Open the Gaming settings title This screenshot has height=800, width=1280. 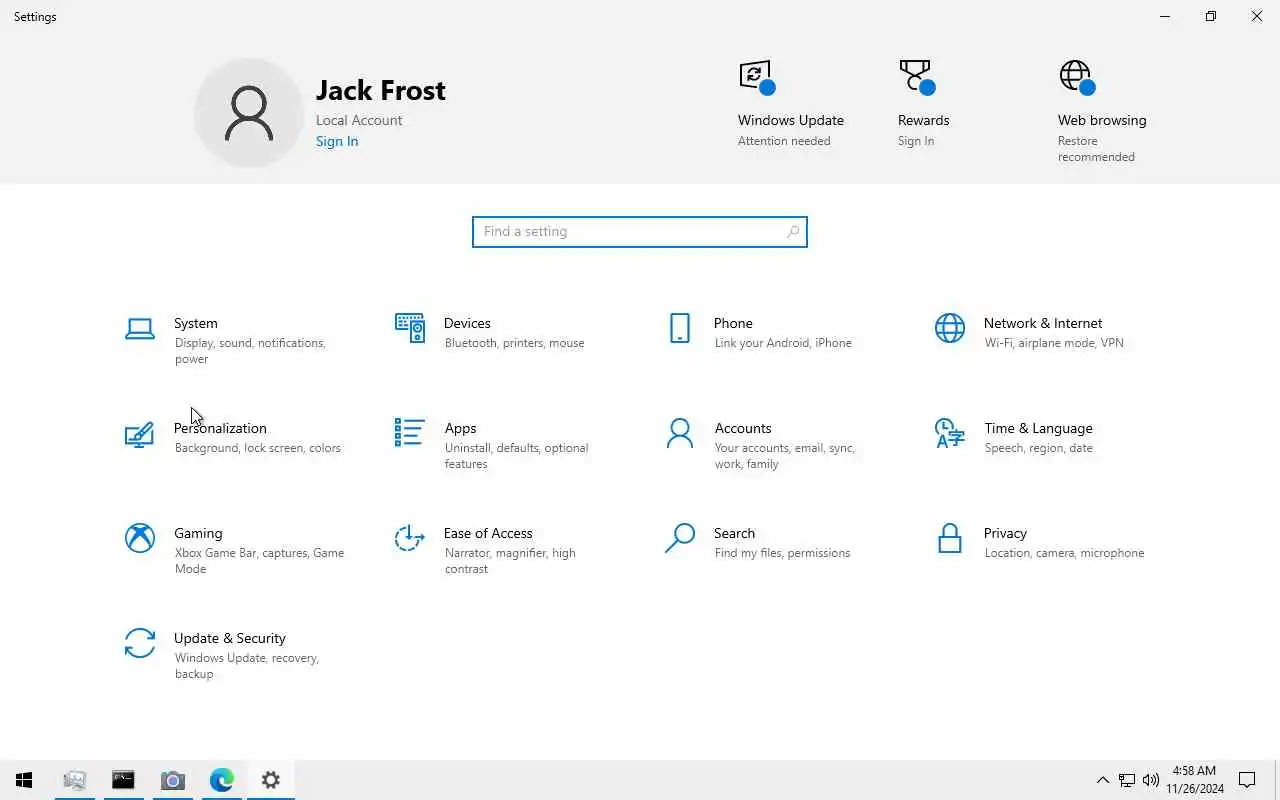click(x=198, y=533)
